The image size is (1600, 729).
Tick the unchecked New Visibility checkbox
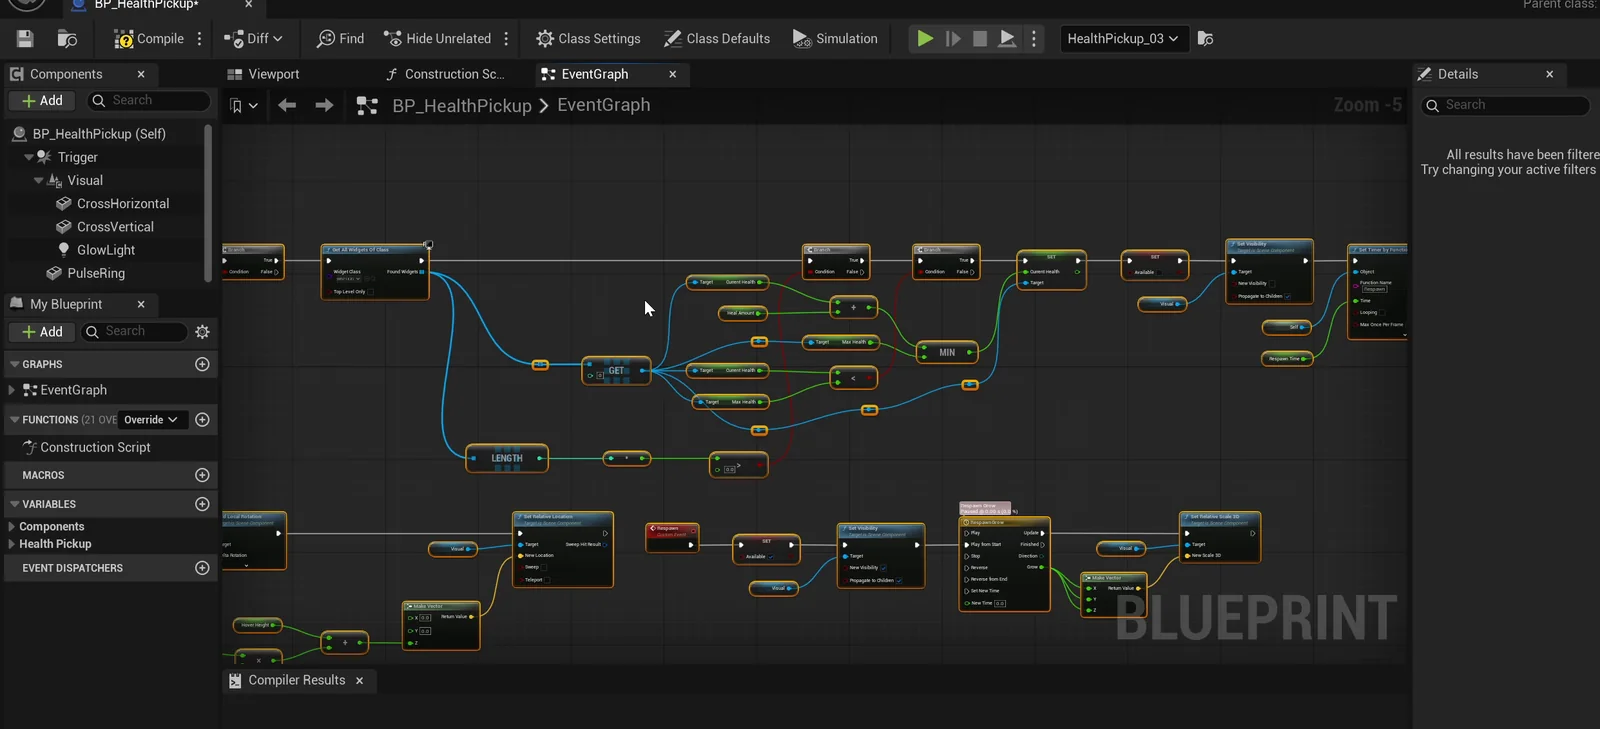click(x=1272, y=283)
